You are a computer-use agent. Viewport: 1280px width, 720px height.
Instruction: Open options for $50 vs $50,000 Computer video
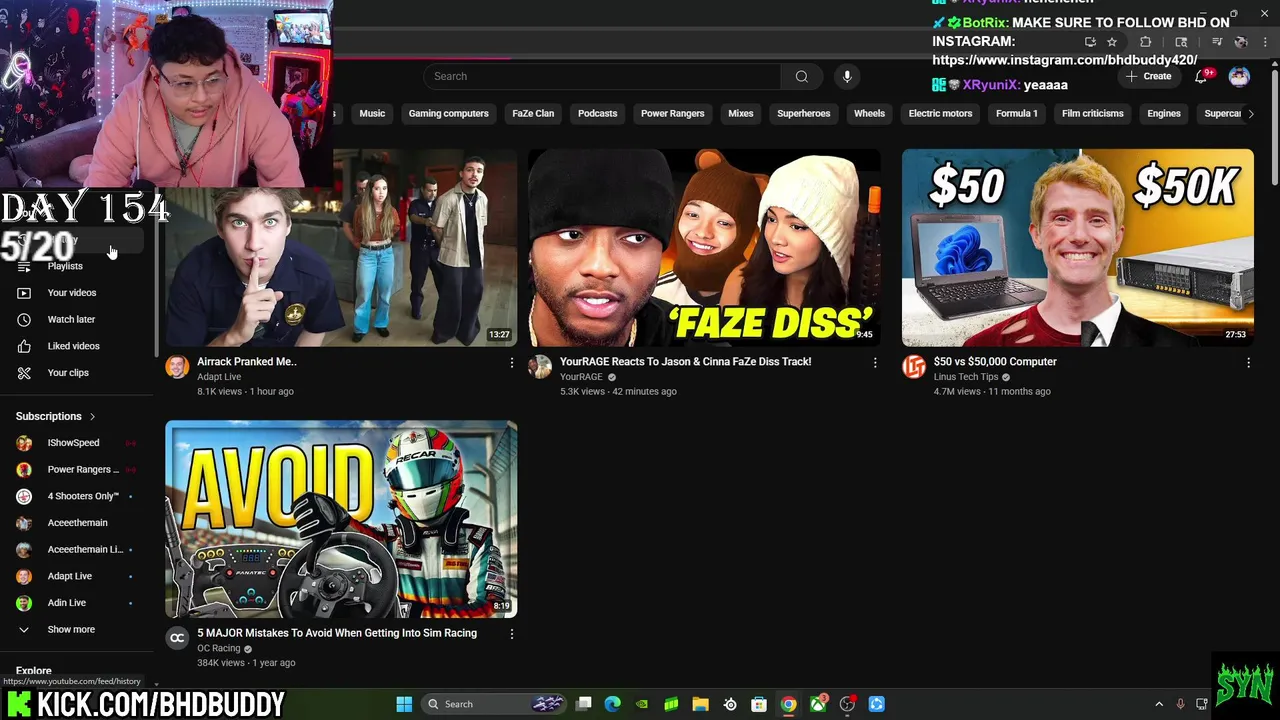pyautogui.click(x=1248, y=362)
